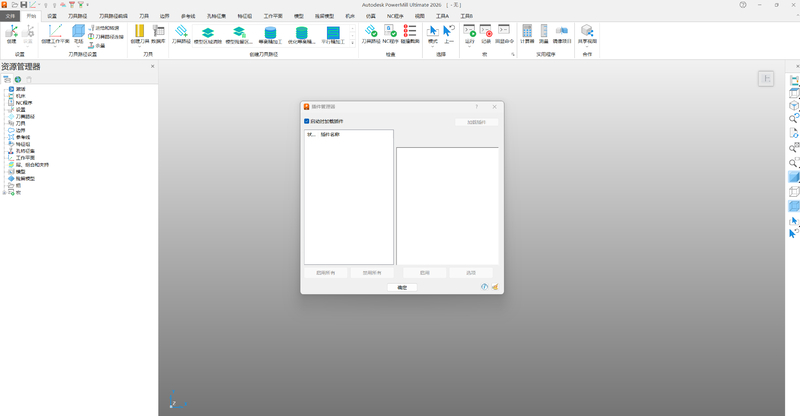Toggle the 启动时加载插件 checkbox
This screenshot has width=800, height=416.
click(x=307, y=121)
